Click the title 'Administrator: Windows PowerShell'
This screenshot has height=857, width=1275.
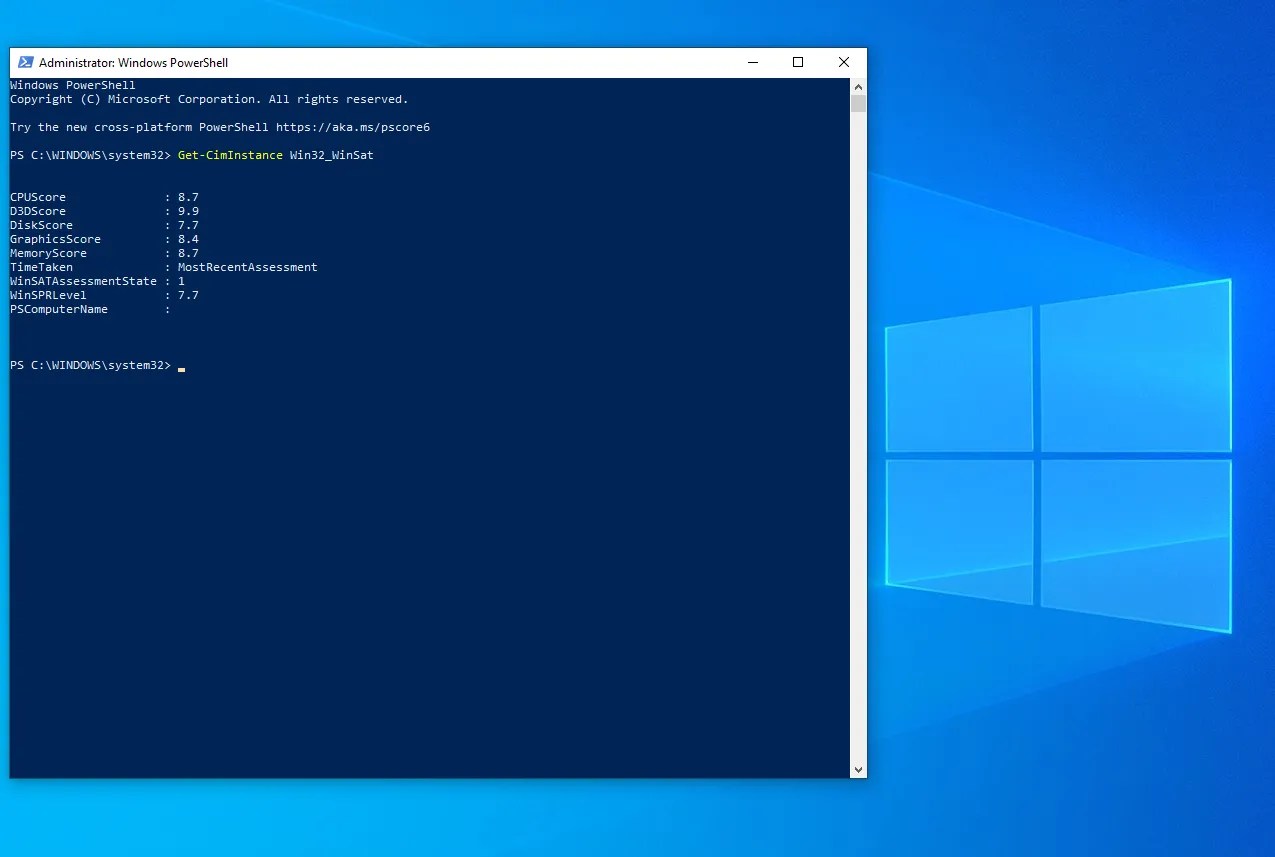click(x=133, y=63)
